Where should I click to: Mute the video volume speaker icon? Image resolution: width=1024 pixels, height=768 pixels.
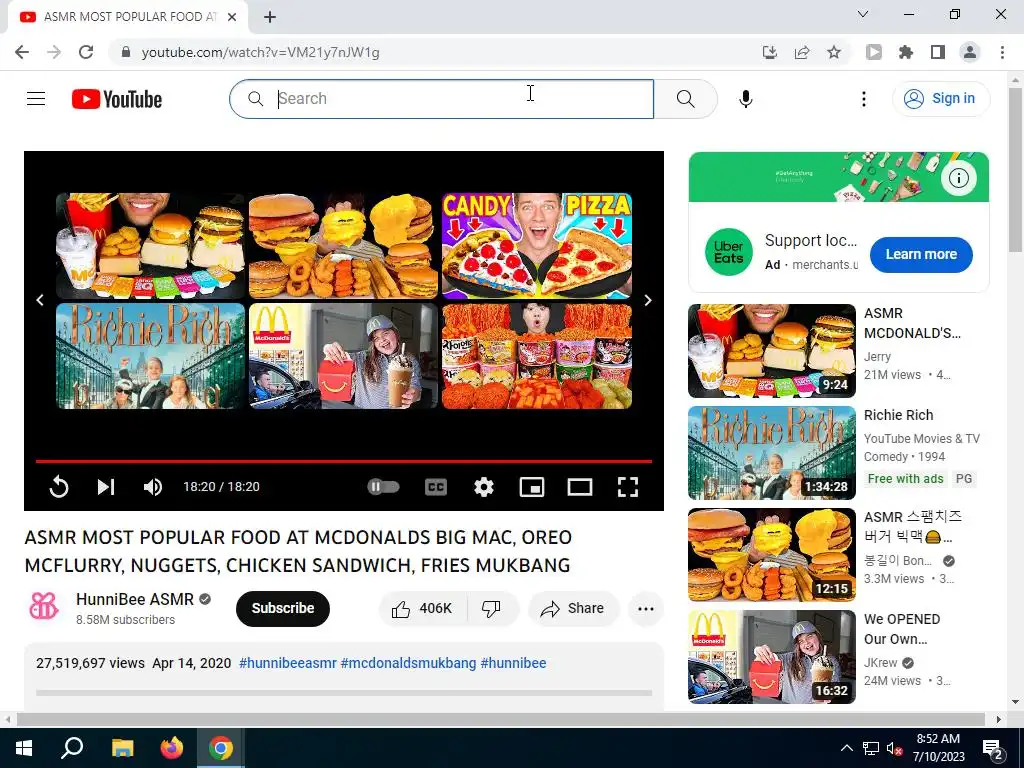tap(153, 487)
